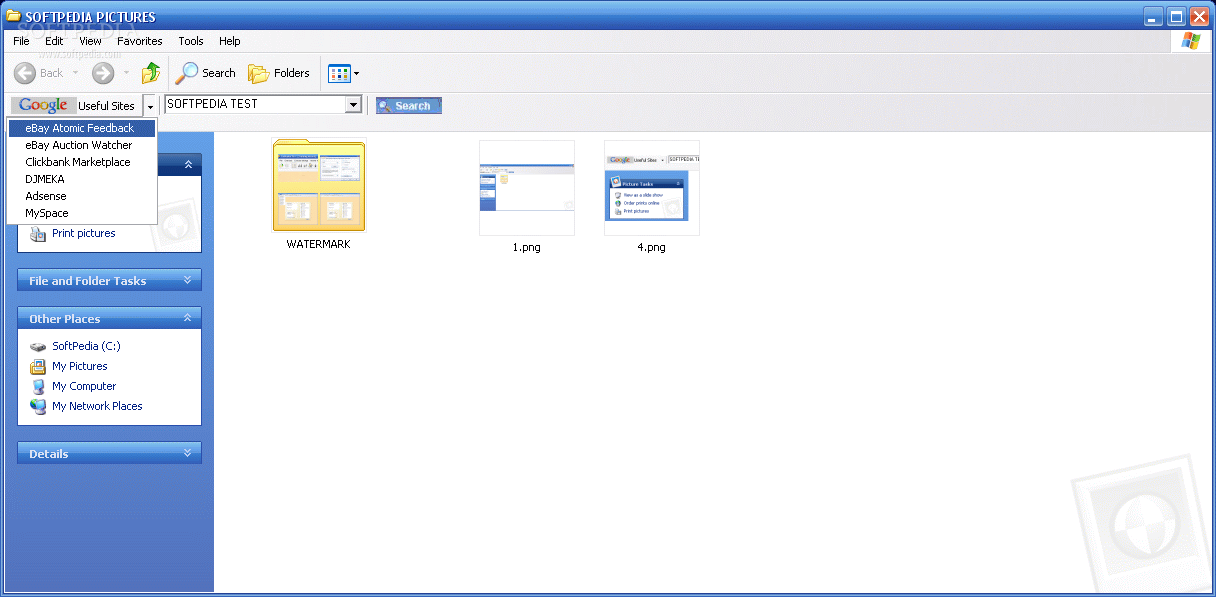Click the Back arrow icon
This screenshot has height=597, width=1216.
pyautogui.click(x=25, y=73)
